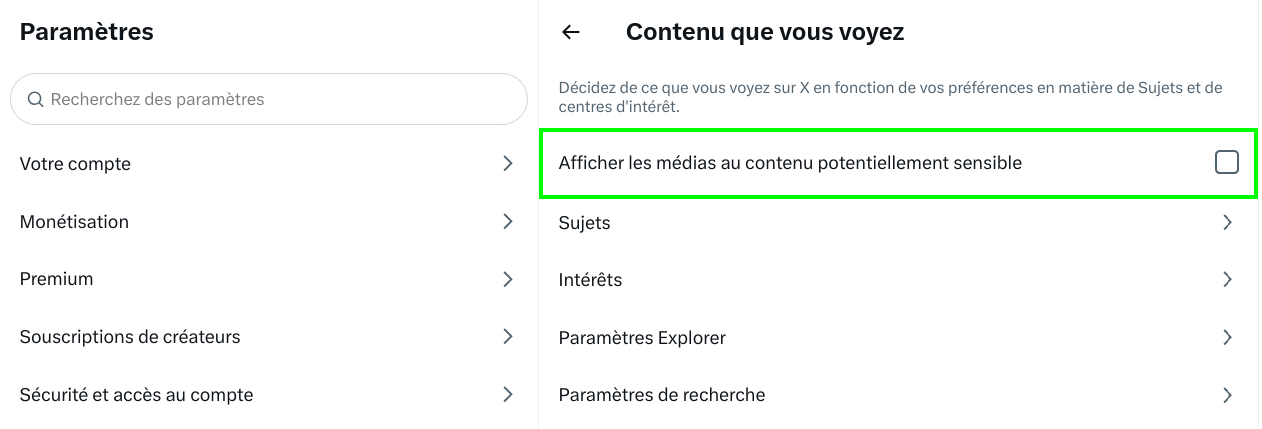Open the Paramètres de recherche link
Image resolution: width=1262 pixels, height=429 pixels.
tap(662, 395)
